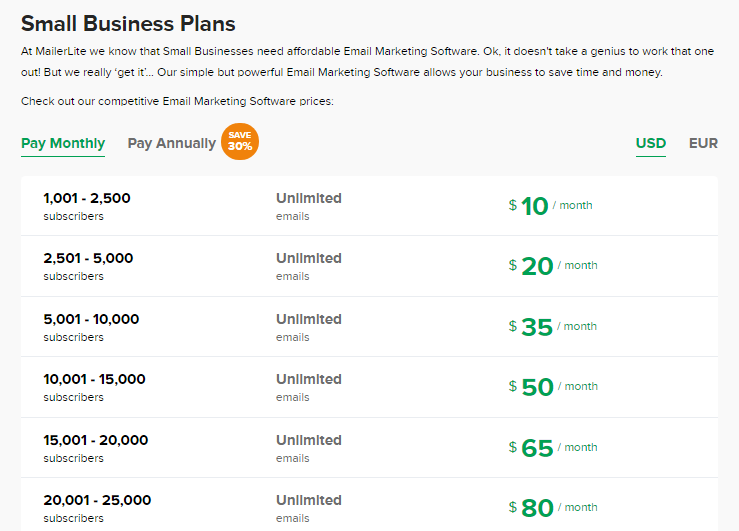
Task: Click the $20 / month price
Action: tap(553, 266)
